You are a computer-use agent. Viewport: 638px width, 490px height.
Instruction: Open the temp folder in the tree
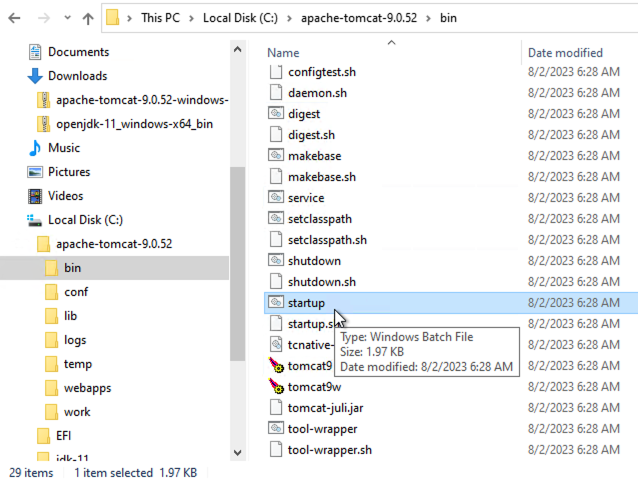(x=78, y=364)
